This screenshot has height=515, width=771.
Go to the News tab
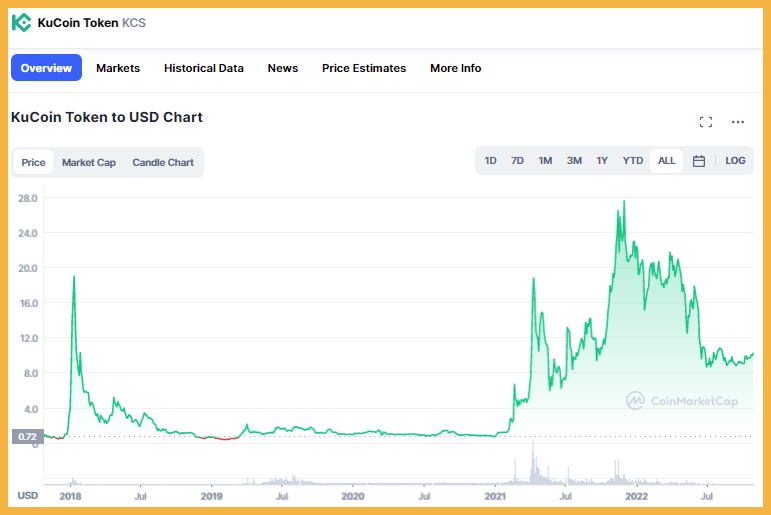[x=283, y=68]
